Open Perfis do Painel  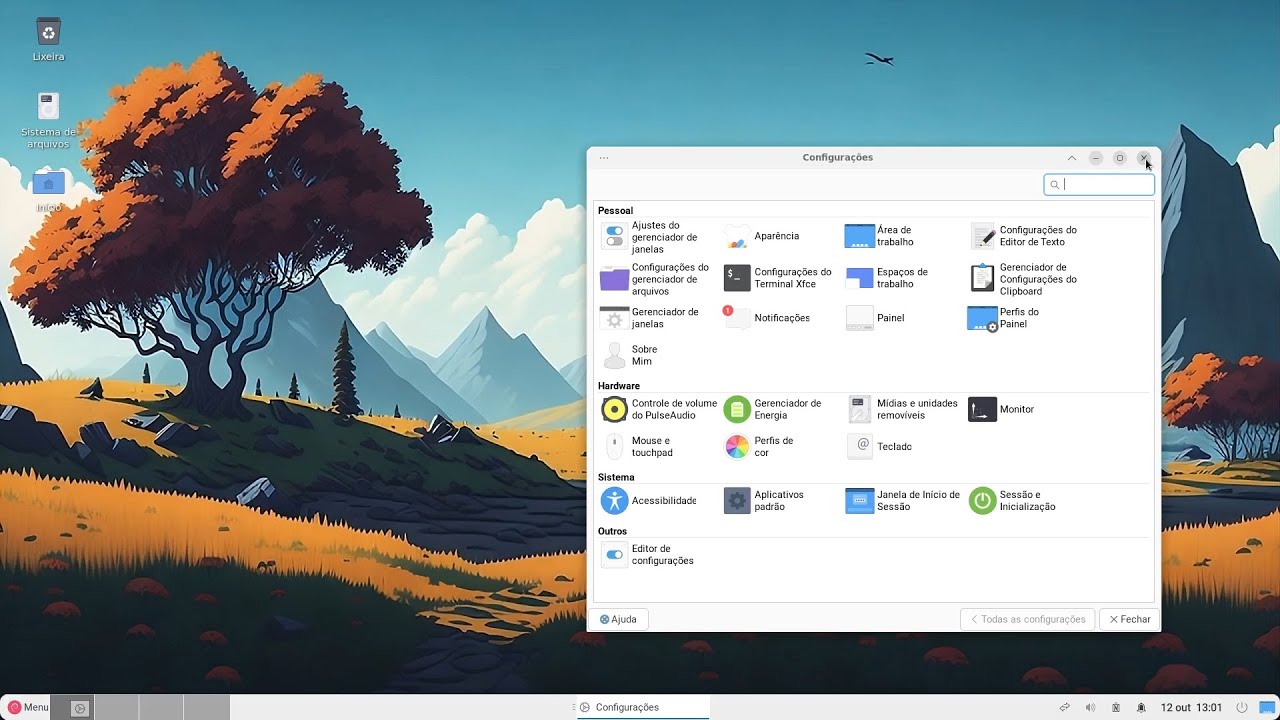[1004, 318]
